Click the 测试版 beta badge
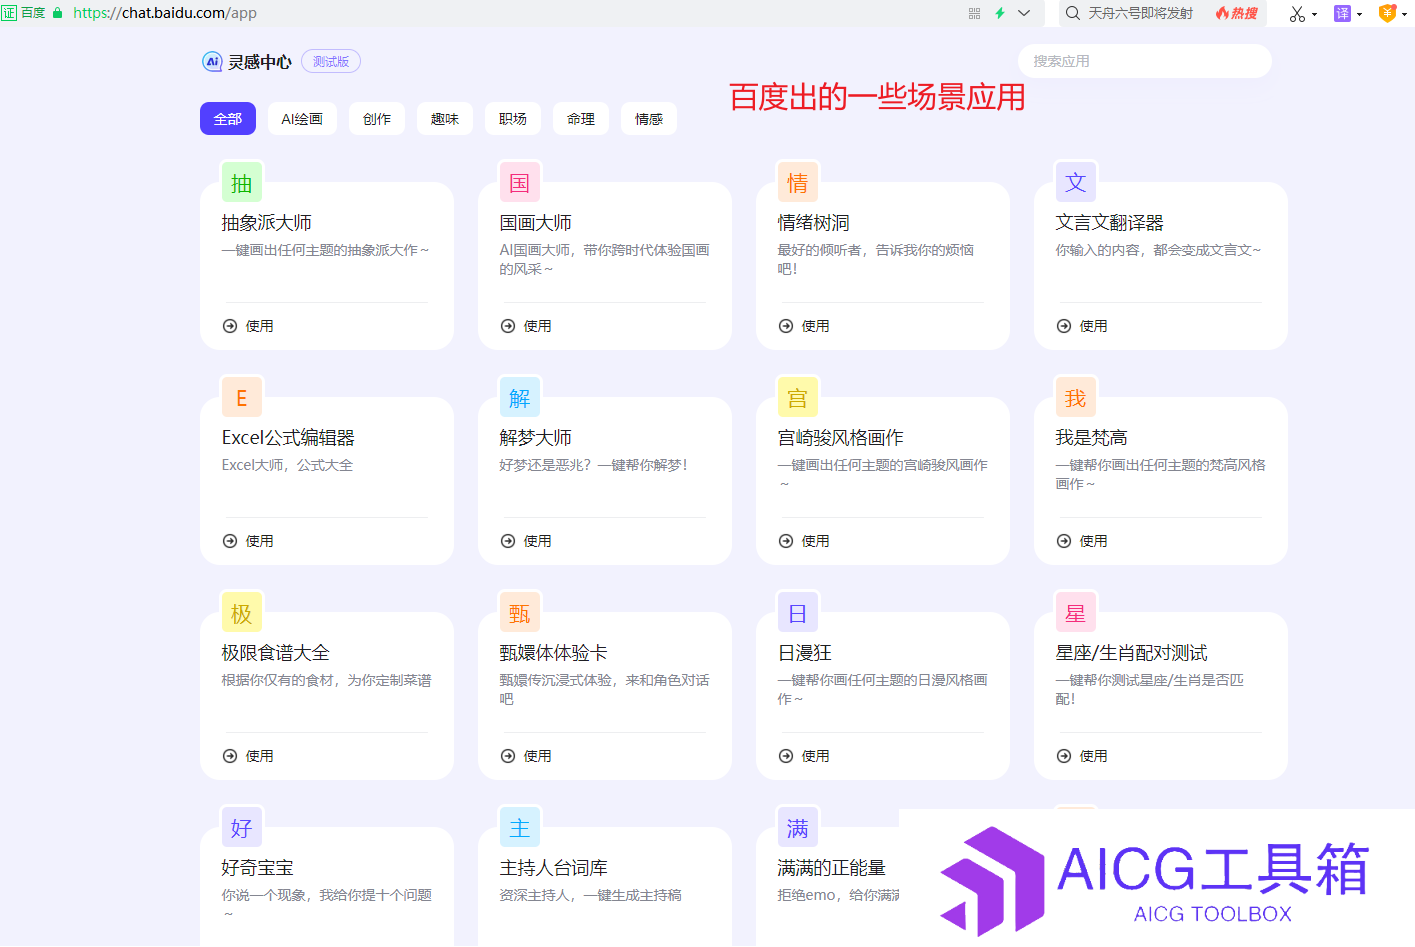This screenshot has height=947, width=1415. coord(331,62)
